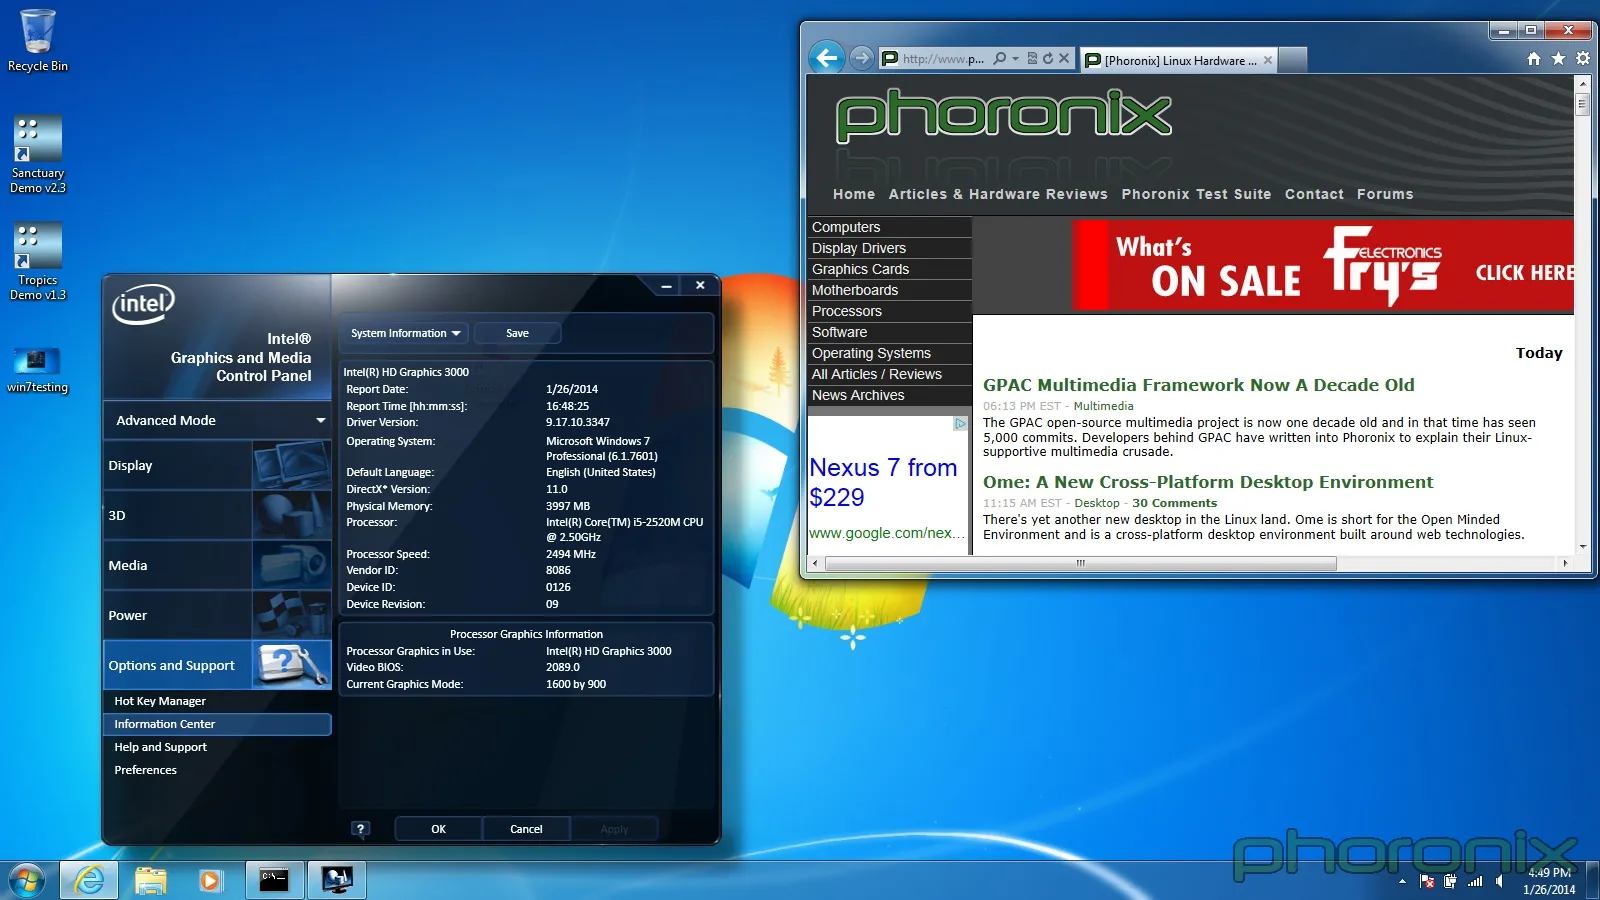Select Help and Support
The height and width of the screenshot is (900, 1600).
click(160, 747)
